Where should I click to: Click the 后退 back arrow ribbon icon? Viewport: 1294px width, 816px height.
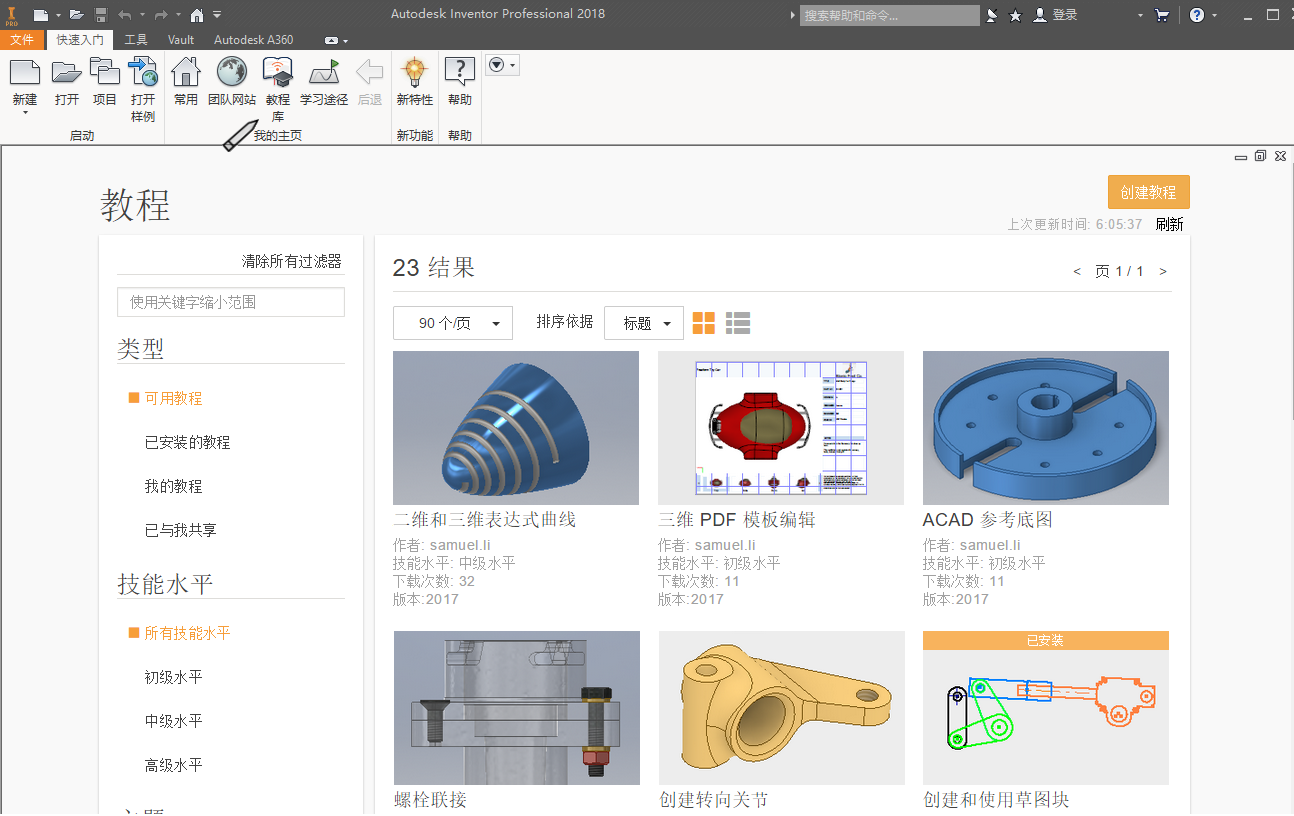pos(370,72)
